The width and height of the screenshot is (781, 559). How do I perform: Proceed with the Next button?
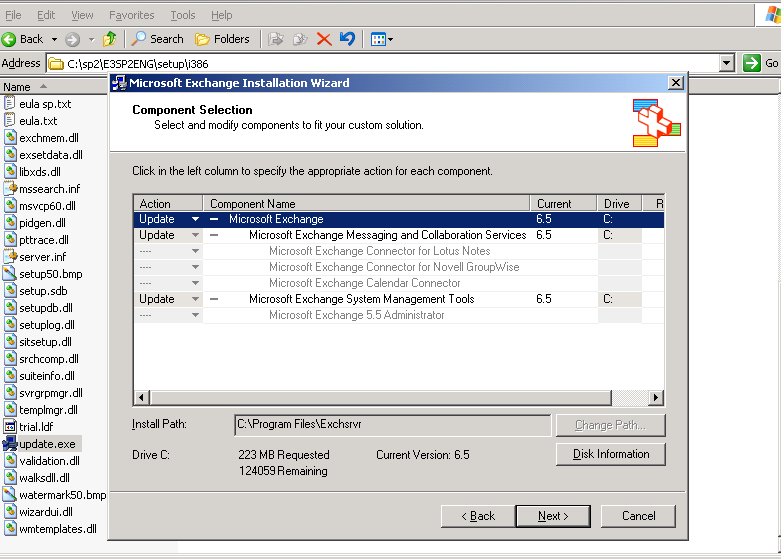point(553,516)
